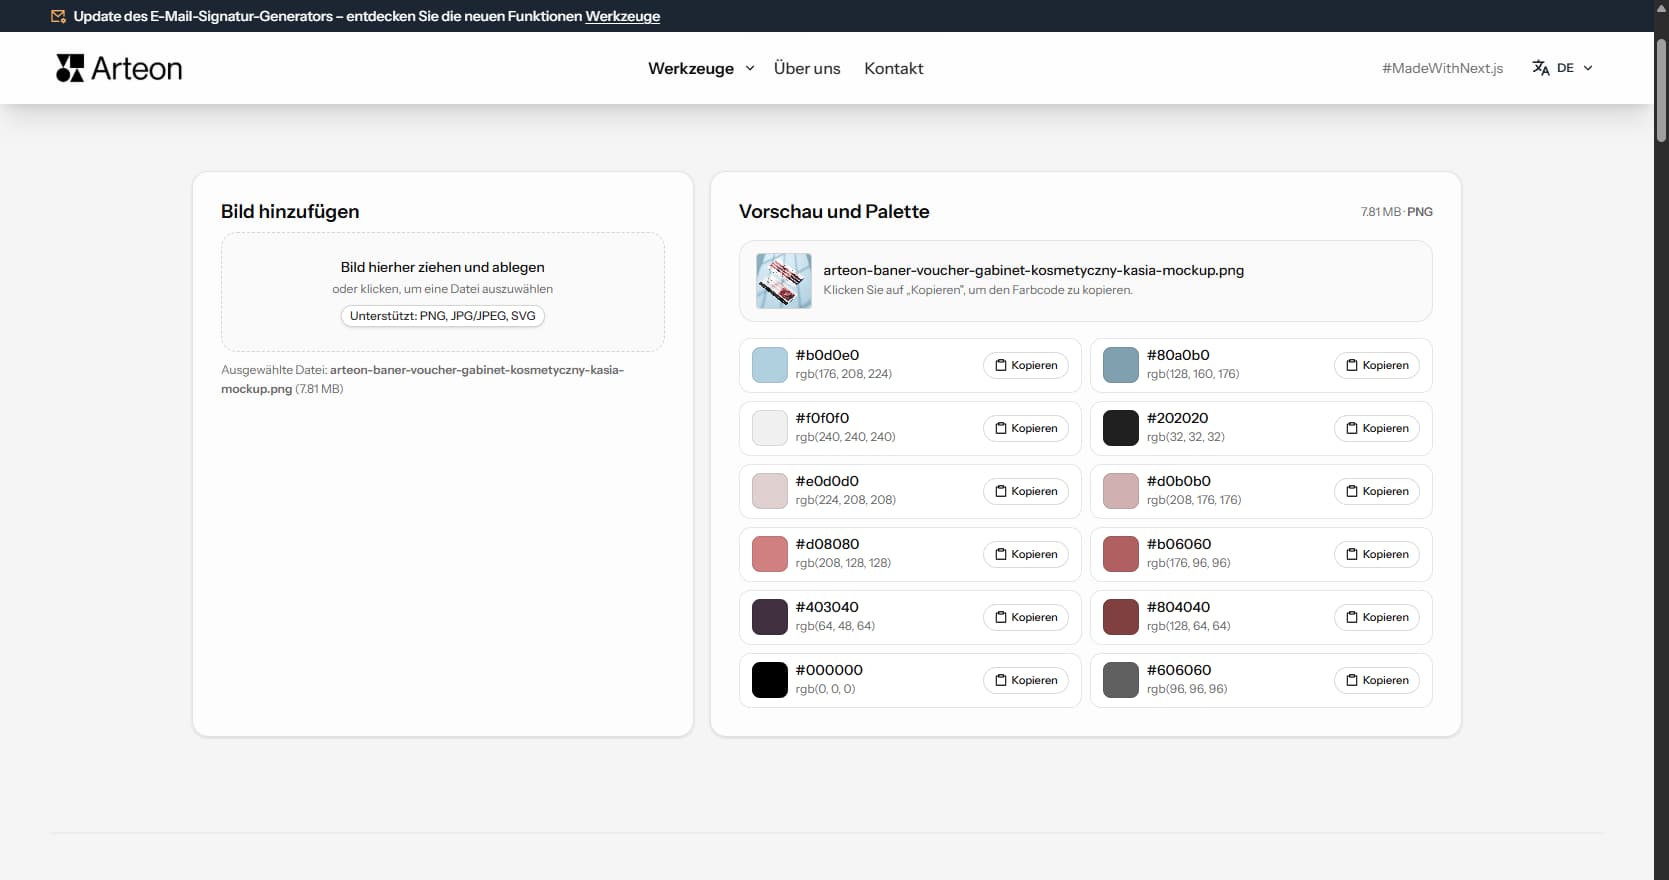Image resolution: width=1669 pixels, height=880 pixels.
Task: Copy the #d08080 color code
Action: 1025,554
